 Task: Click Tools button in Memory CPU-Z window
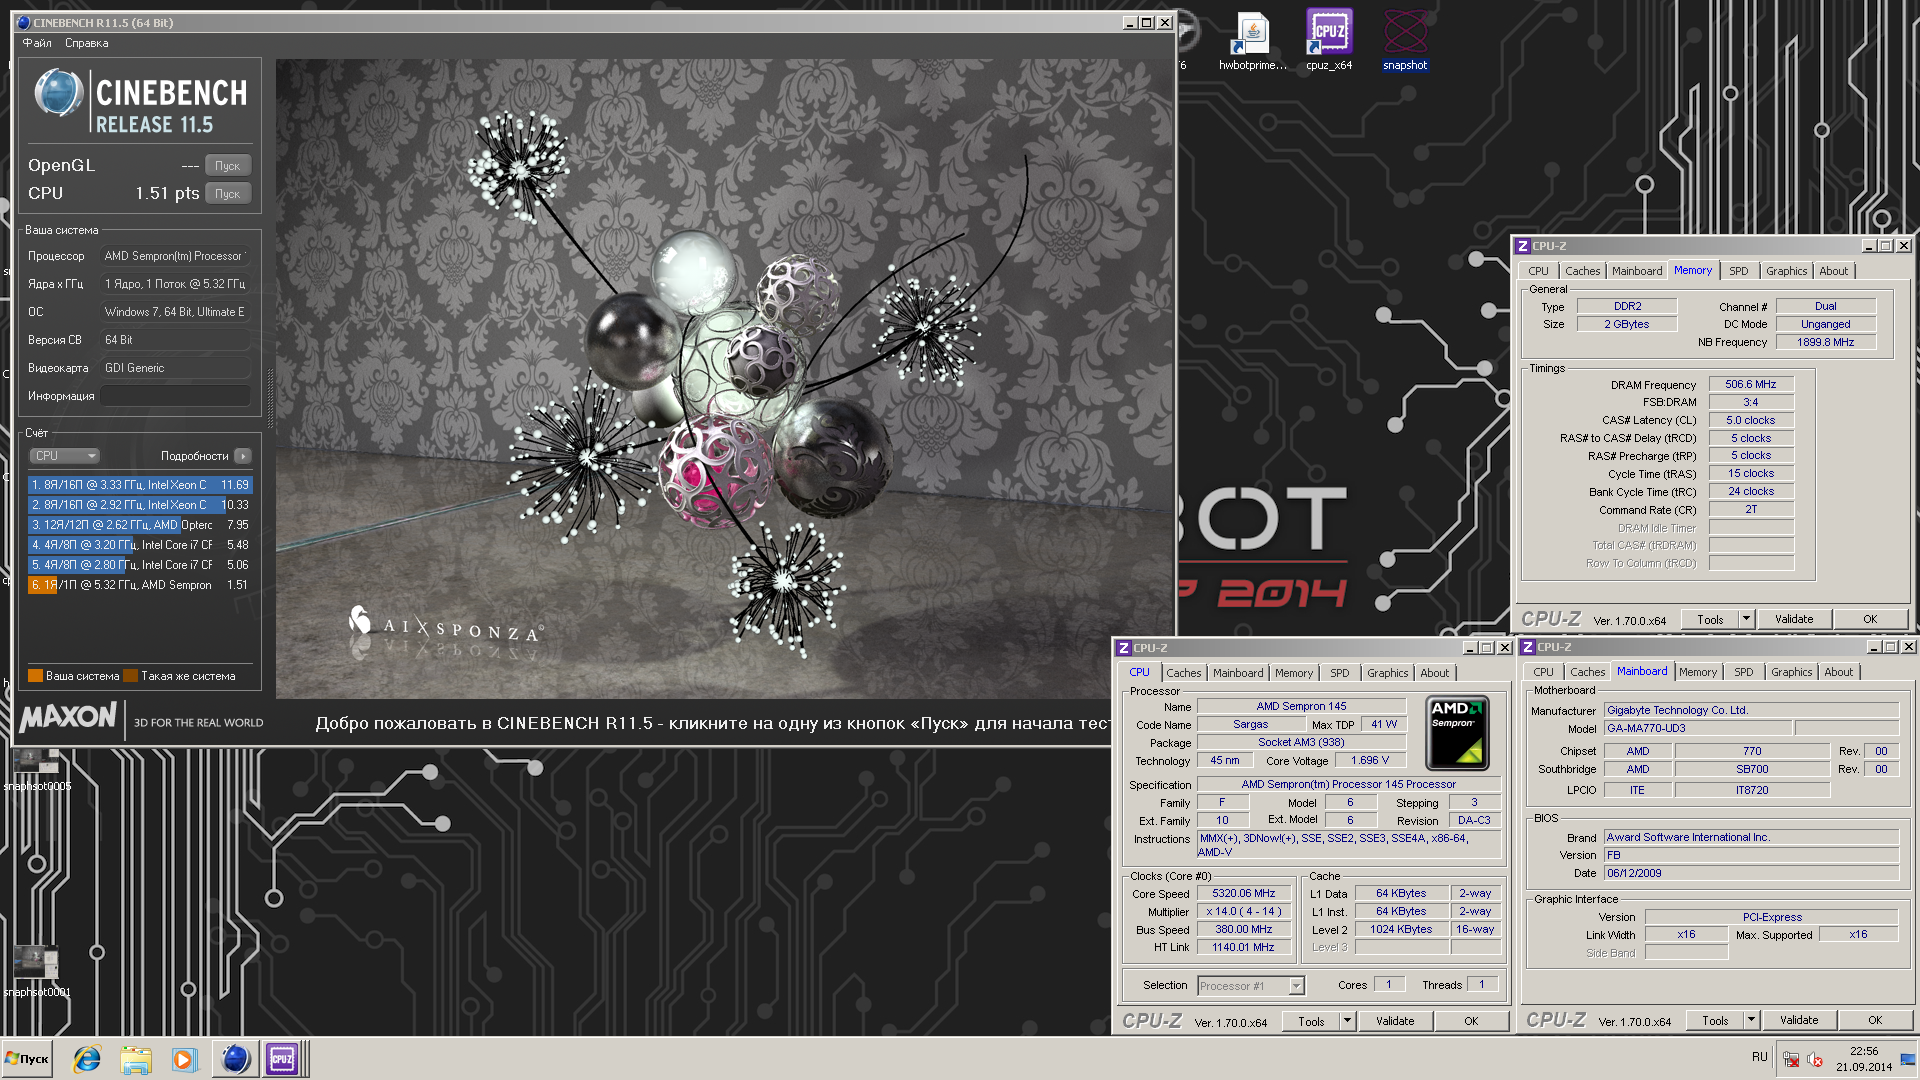coord(1710,620)
